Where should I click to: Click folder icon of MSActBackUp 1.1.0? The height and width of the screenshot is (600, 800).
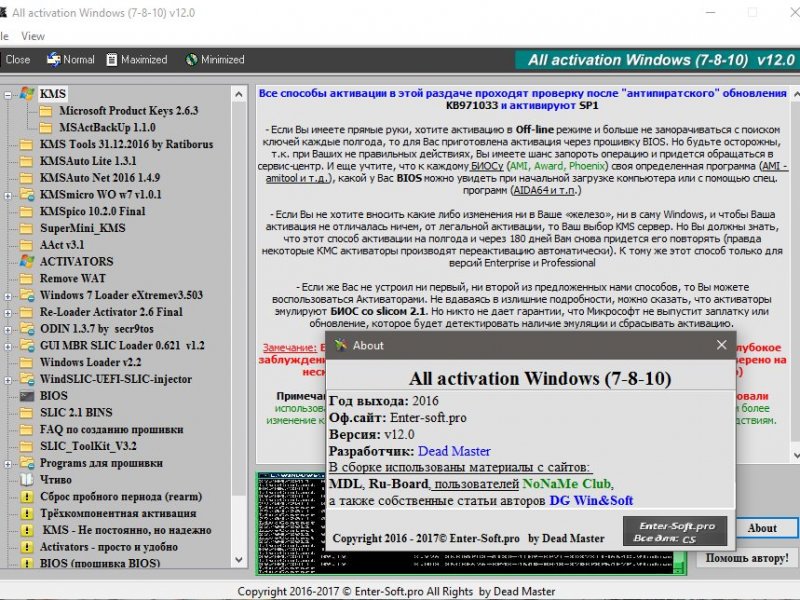(46, 128)
